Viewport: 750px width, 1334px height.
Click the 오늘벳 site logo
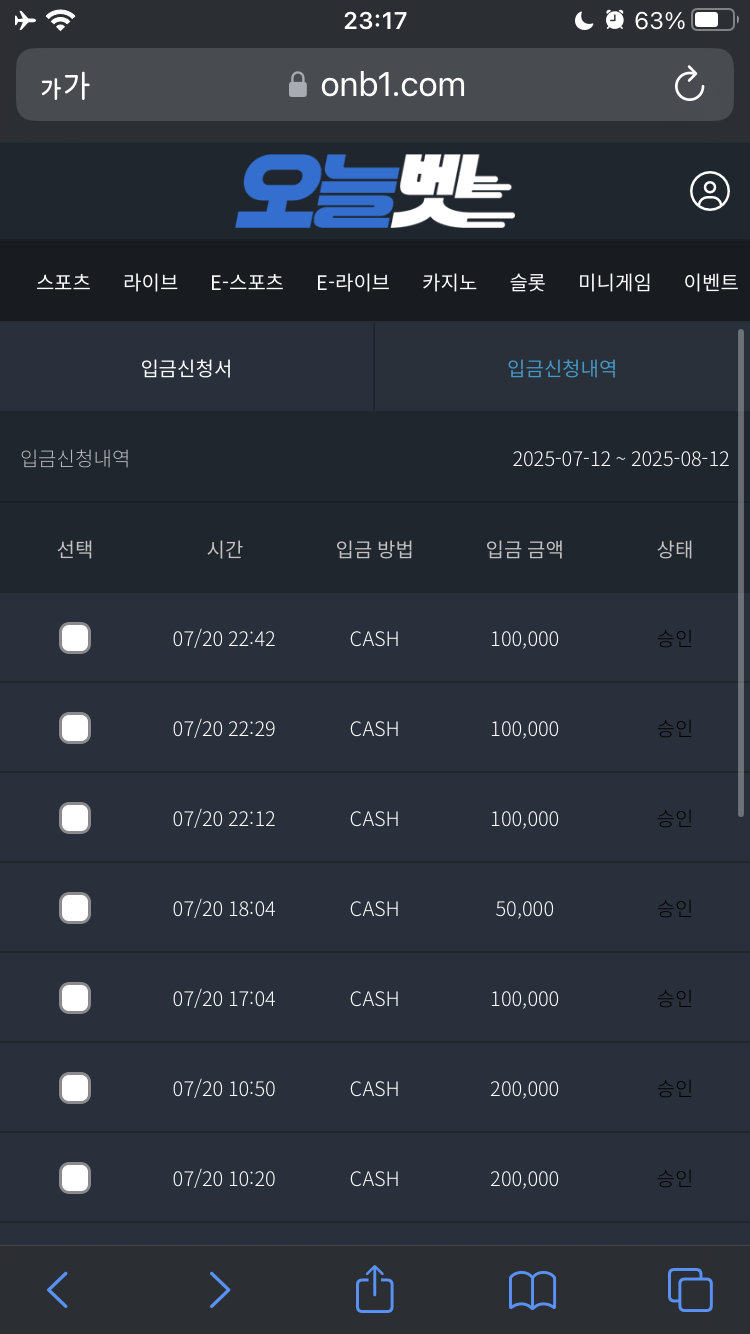[x=375, y=191]
